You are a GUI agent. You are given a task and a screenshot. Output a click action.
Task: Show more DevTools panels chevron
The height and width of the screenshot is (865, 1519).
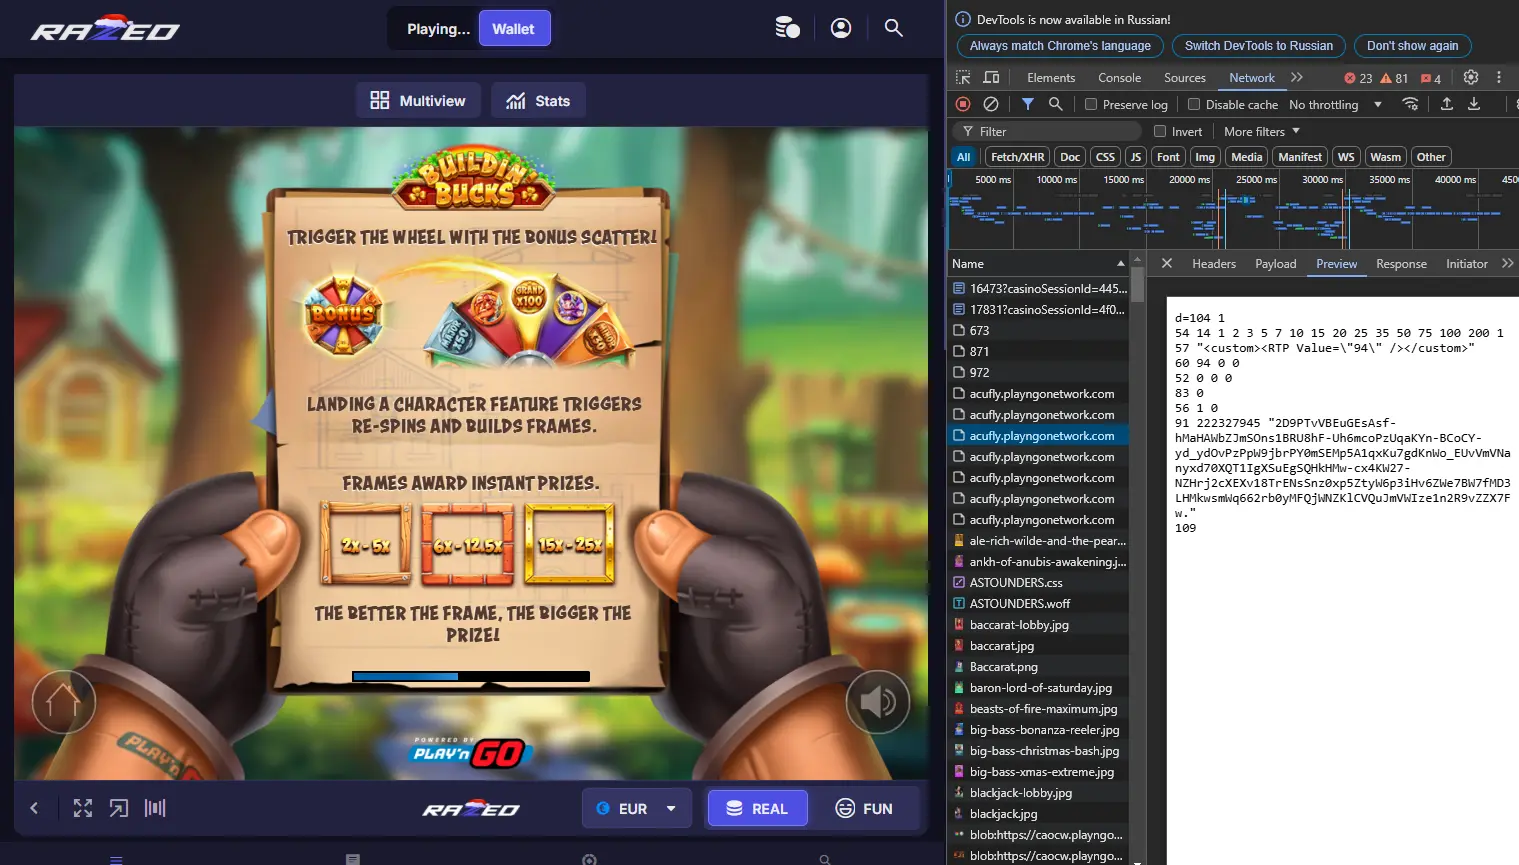1297,77
